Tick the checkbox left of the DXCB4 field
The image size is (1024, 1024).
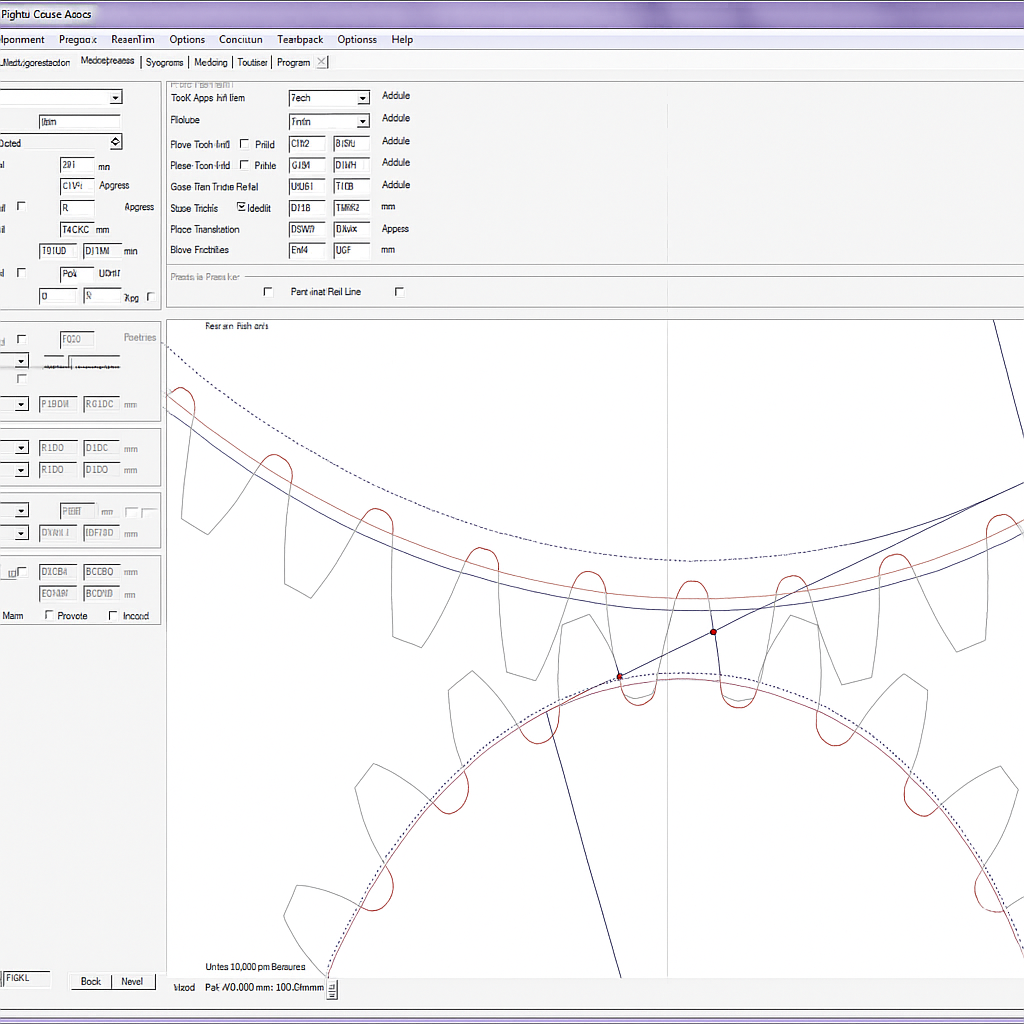[x=22, y=572]
